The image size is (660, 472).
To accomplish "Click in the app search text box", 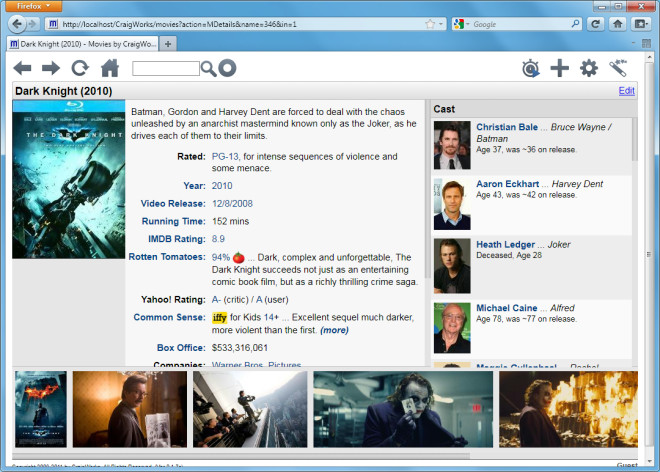I will coord(165,68).
